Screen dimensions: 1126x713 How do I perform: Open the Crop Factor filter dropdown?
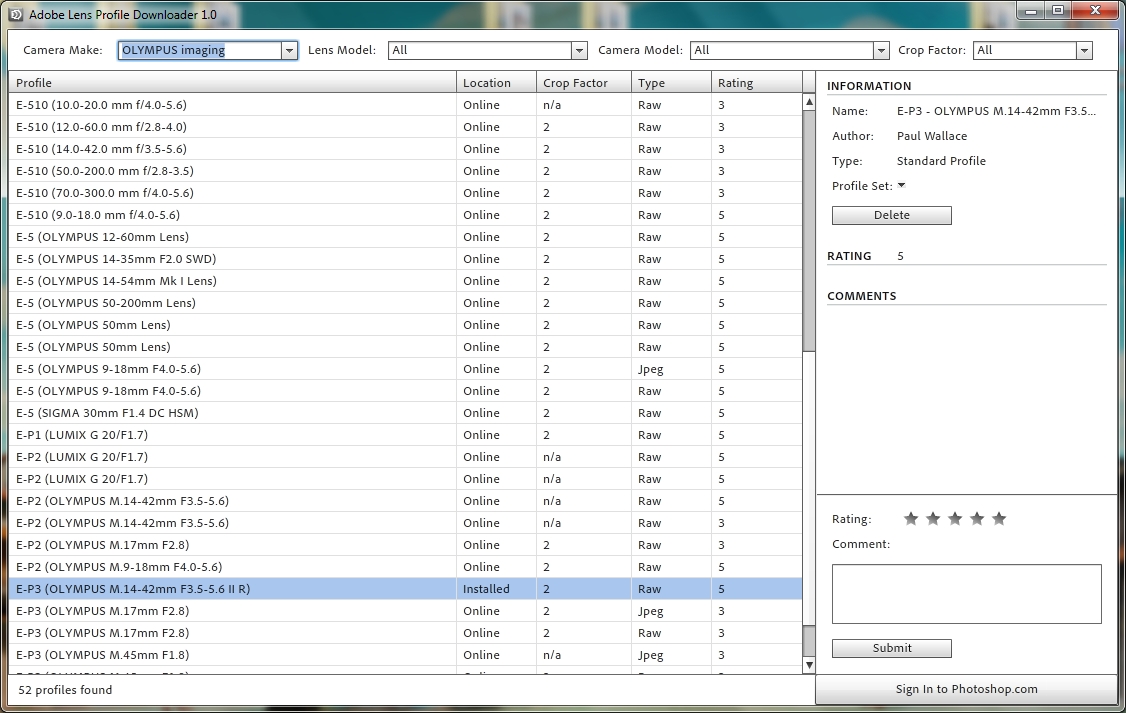(1084, 50)
